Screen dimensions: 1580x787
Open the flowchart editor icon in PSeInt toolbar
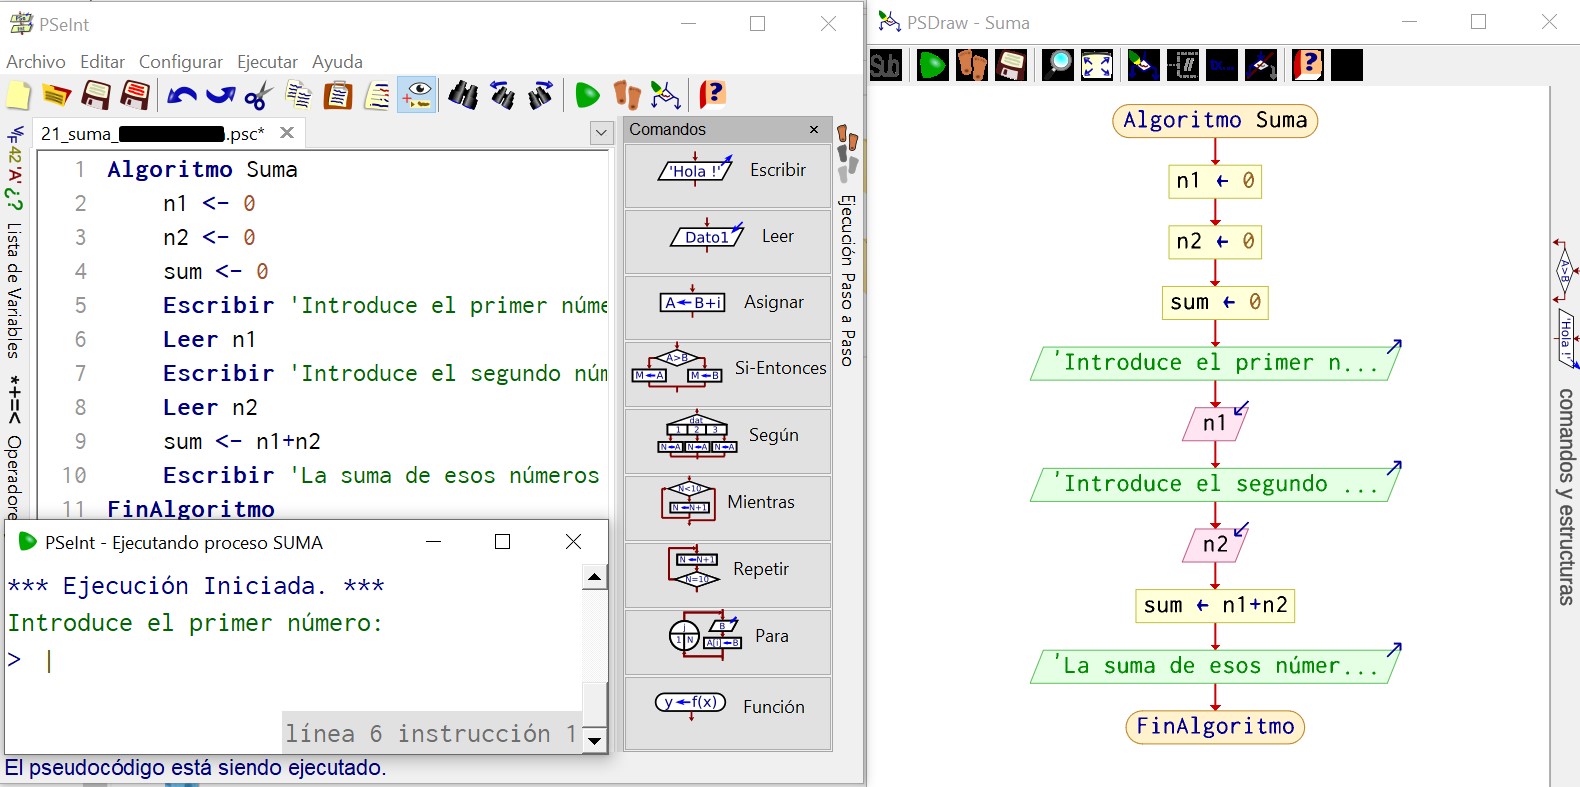(665, 95)
